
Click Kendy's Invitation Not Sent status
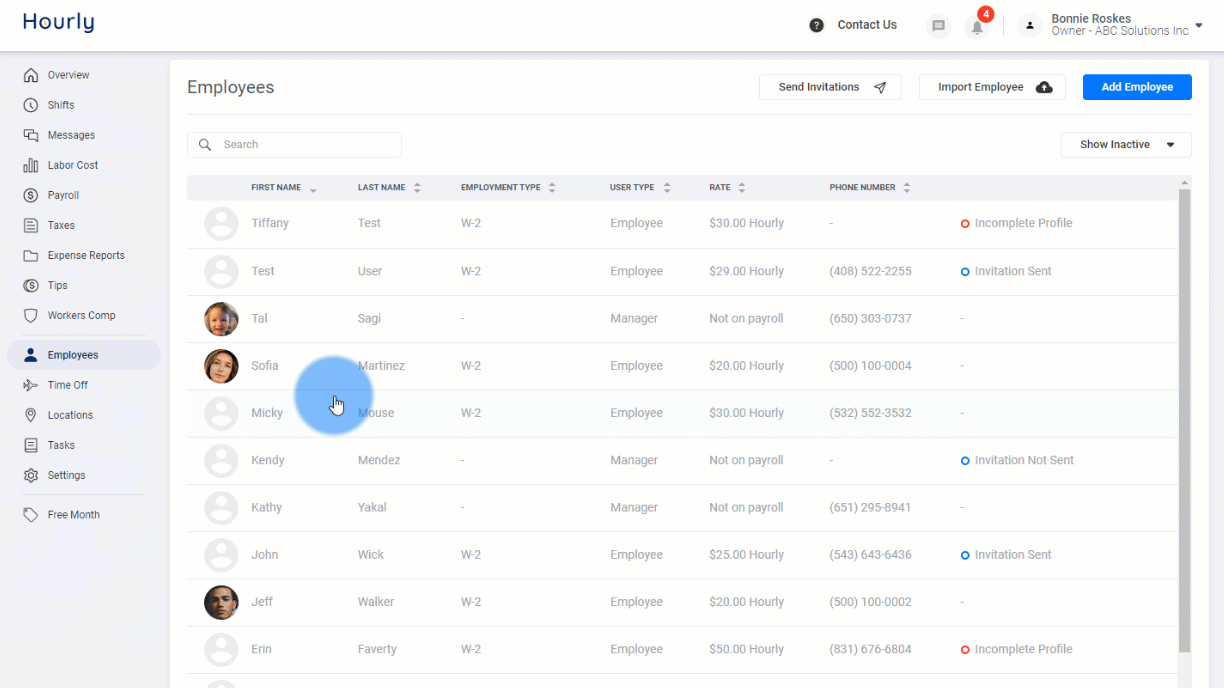tap(1017, 460)
